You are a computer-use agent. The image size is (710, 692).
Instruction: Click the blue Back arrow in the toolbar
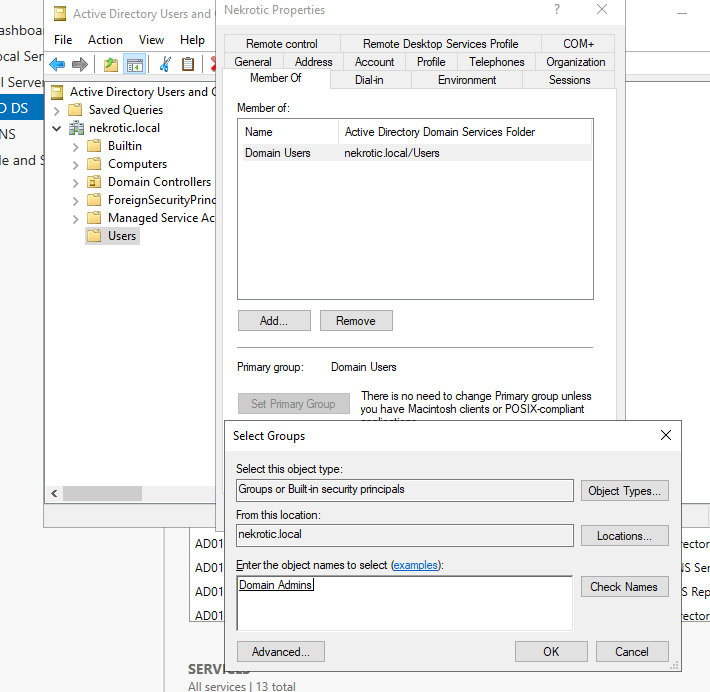tap(57, 64)
